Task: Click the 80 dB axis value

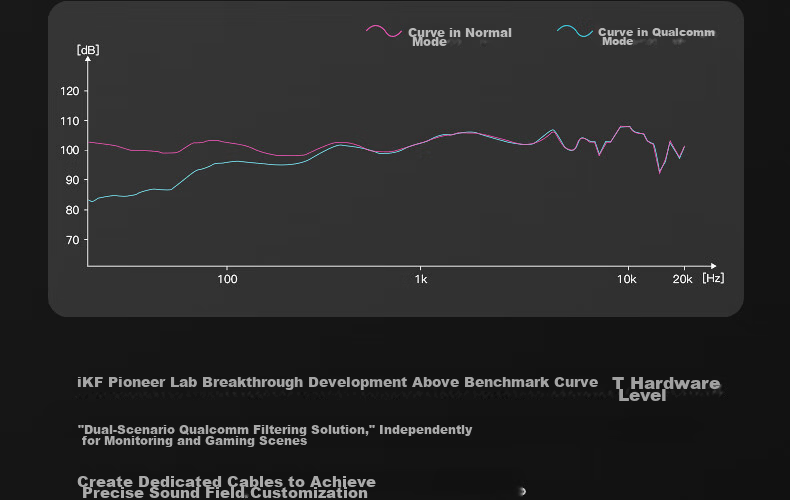Action: pyautogui.click(x=73, y=210)
